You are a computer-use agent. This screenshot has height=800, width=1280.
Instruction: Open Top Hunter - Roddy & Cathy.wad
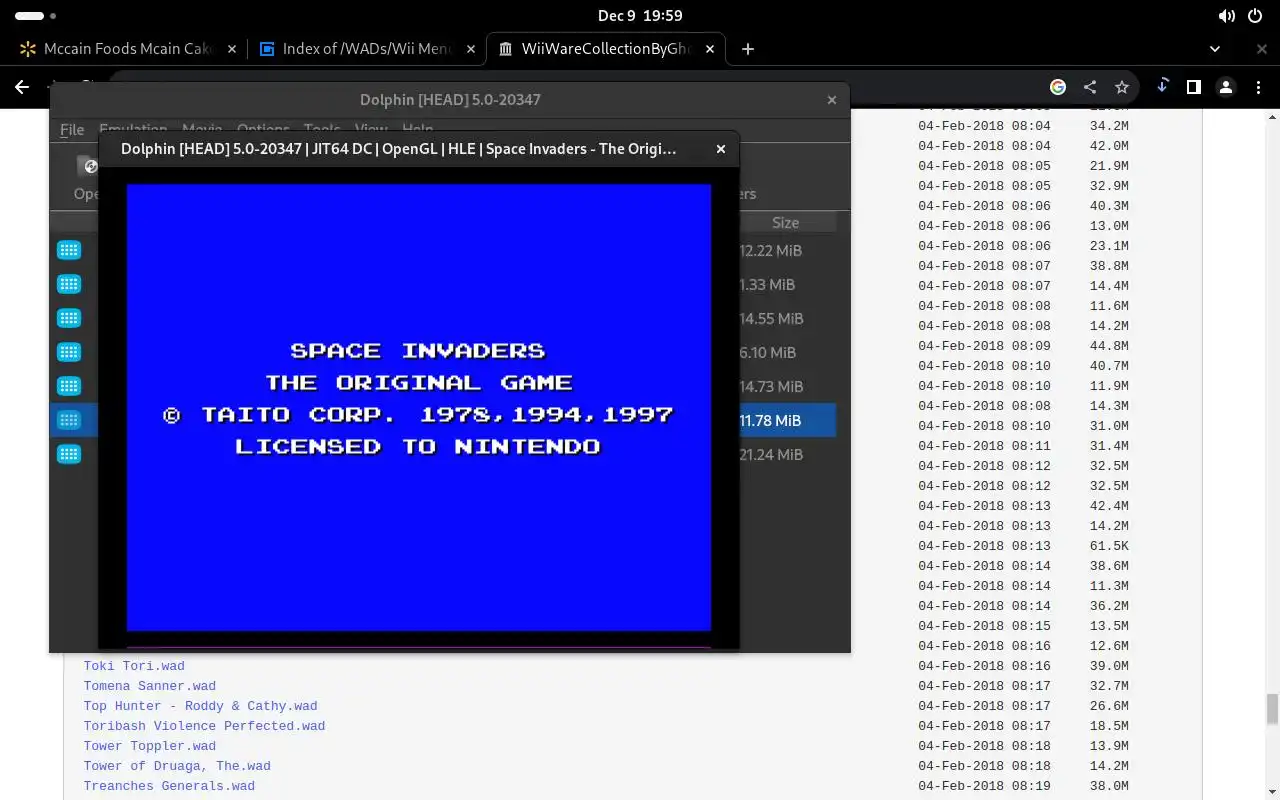pyautogui.click(x=200, y=706)
